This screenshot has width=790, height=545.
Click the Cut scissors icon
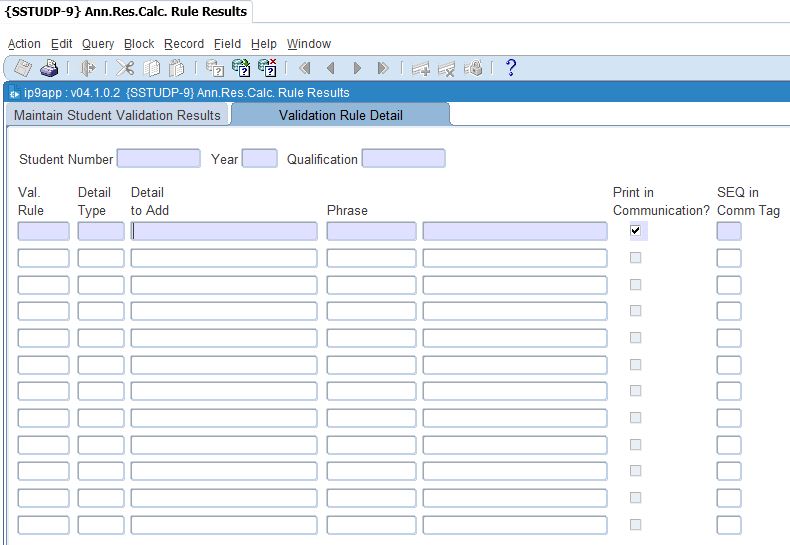point(125,68)
